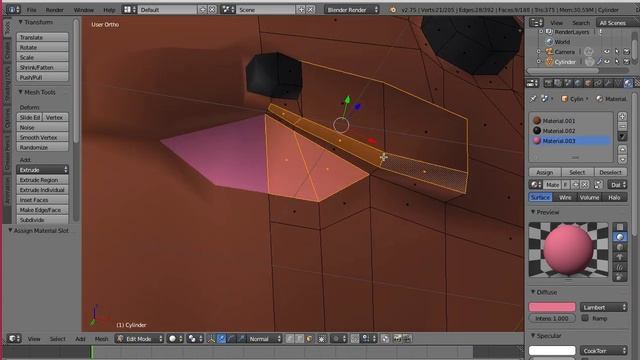Click the 3D manipulator toggle icon
The image size is (640, 360).
[211, 339]
